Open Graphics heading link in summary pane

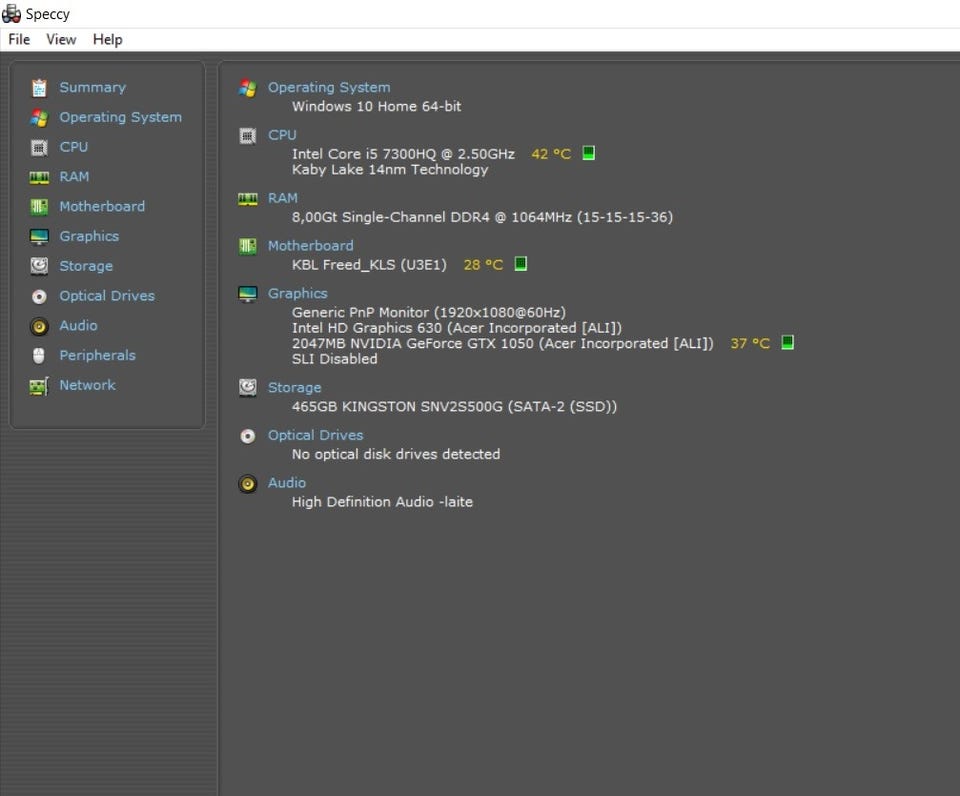click(x=298, y=294)
